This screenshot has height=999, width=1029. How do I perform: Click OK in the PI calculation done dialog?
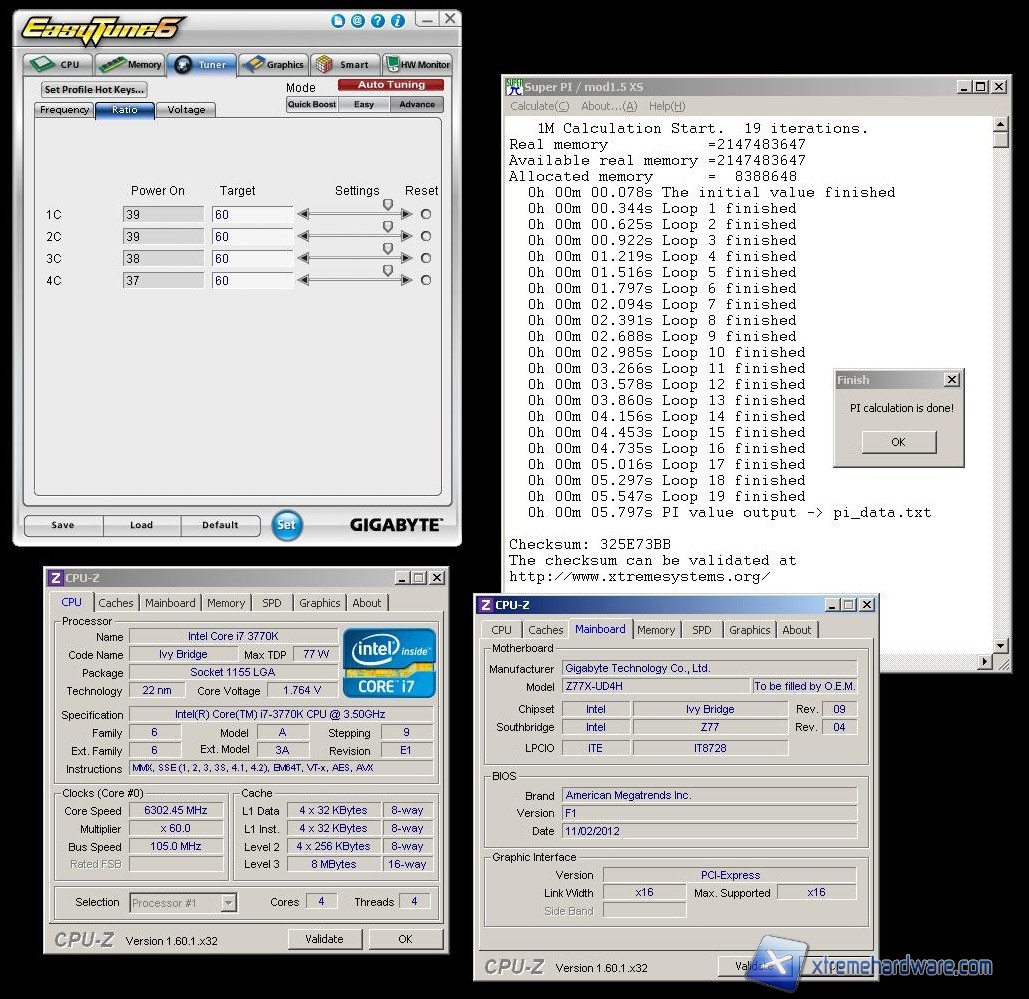click(897, 442)
